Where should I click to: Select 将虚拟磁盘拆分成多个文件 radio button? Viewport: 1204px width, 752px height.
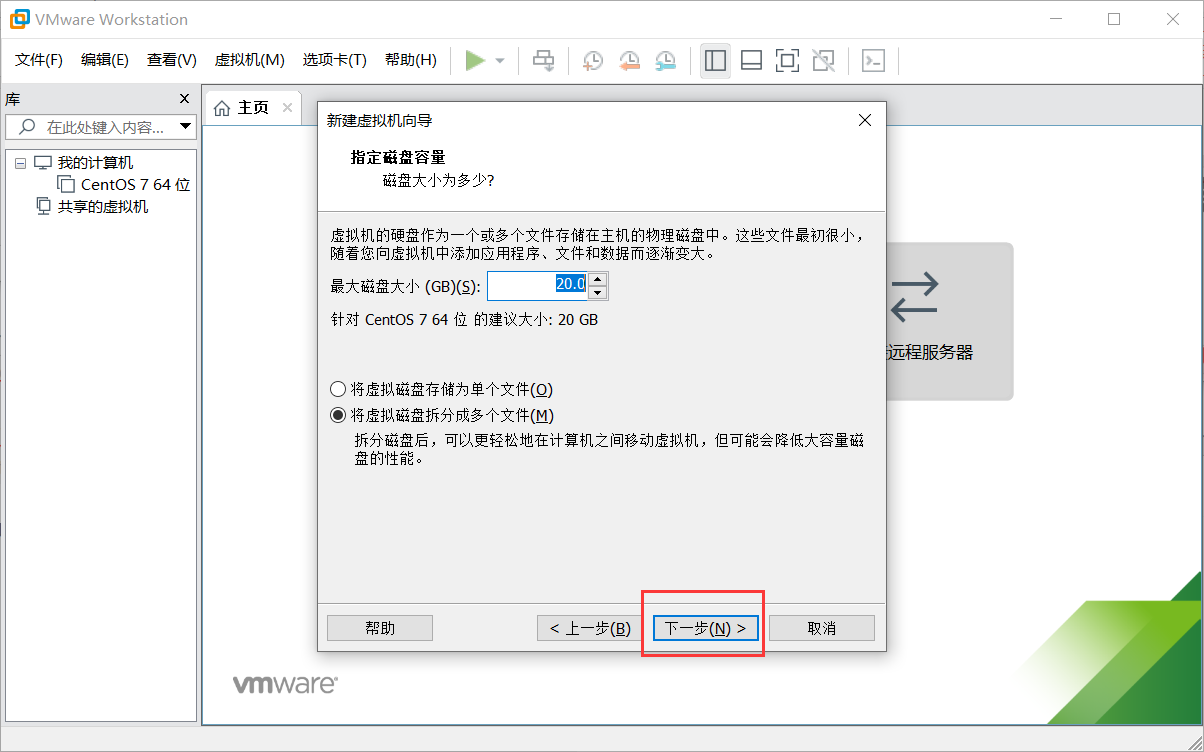(x=338, y=415)
